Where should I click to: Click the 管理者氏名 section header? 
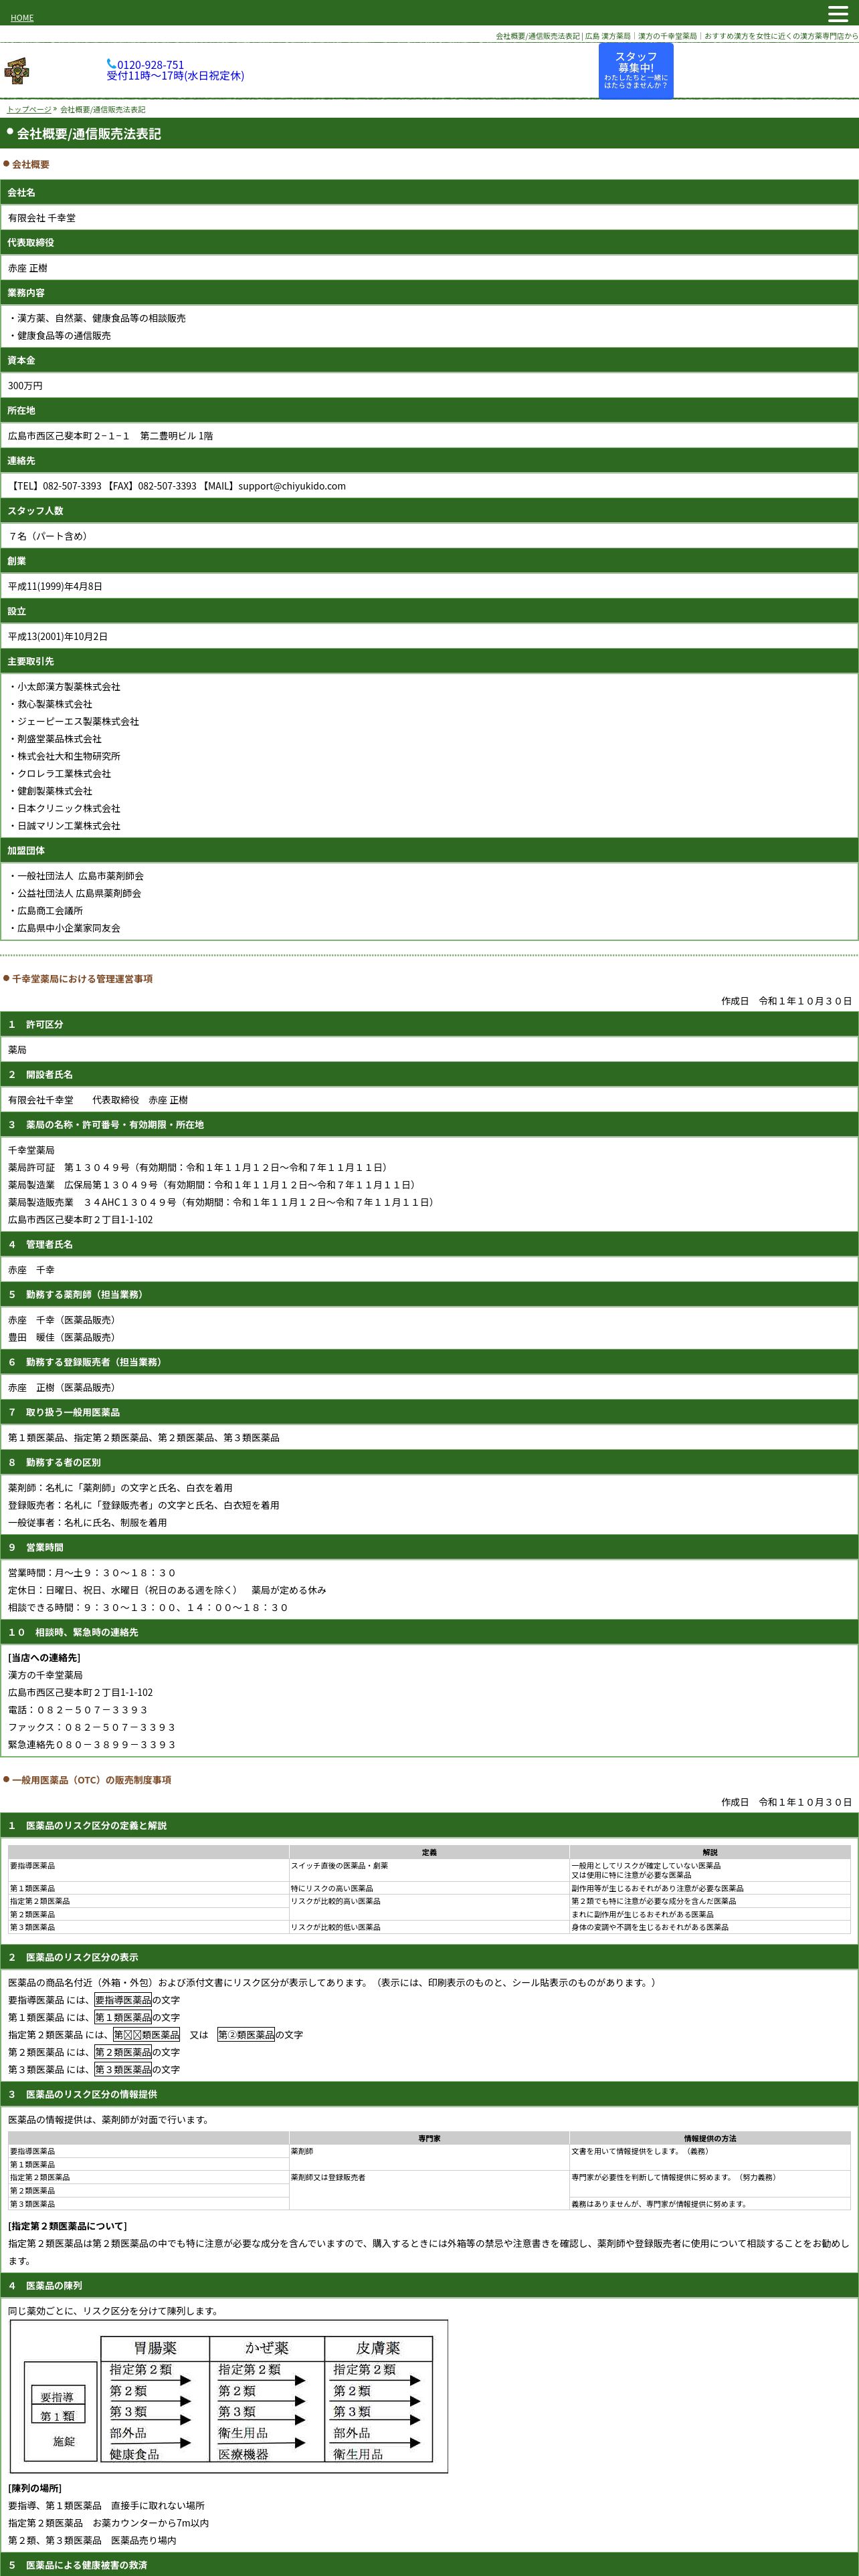(x=429, y=1244)
